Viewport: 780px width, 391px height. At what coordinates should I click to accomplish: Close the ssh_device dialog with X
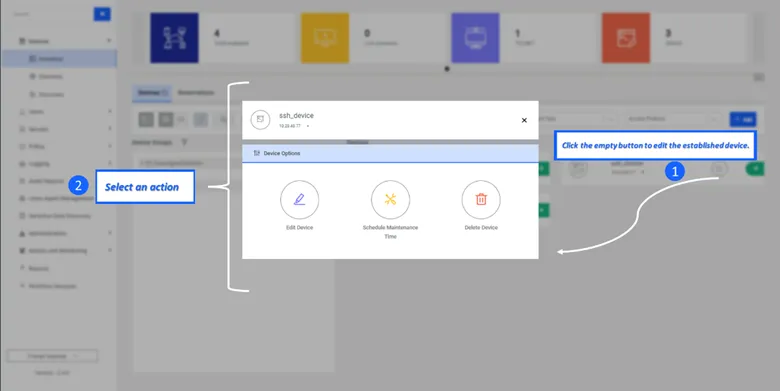(524, 120)
